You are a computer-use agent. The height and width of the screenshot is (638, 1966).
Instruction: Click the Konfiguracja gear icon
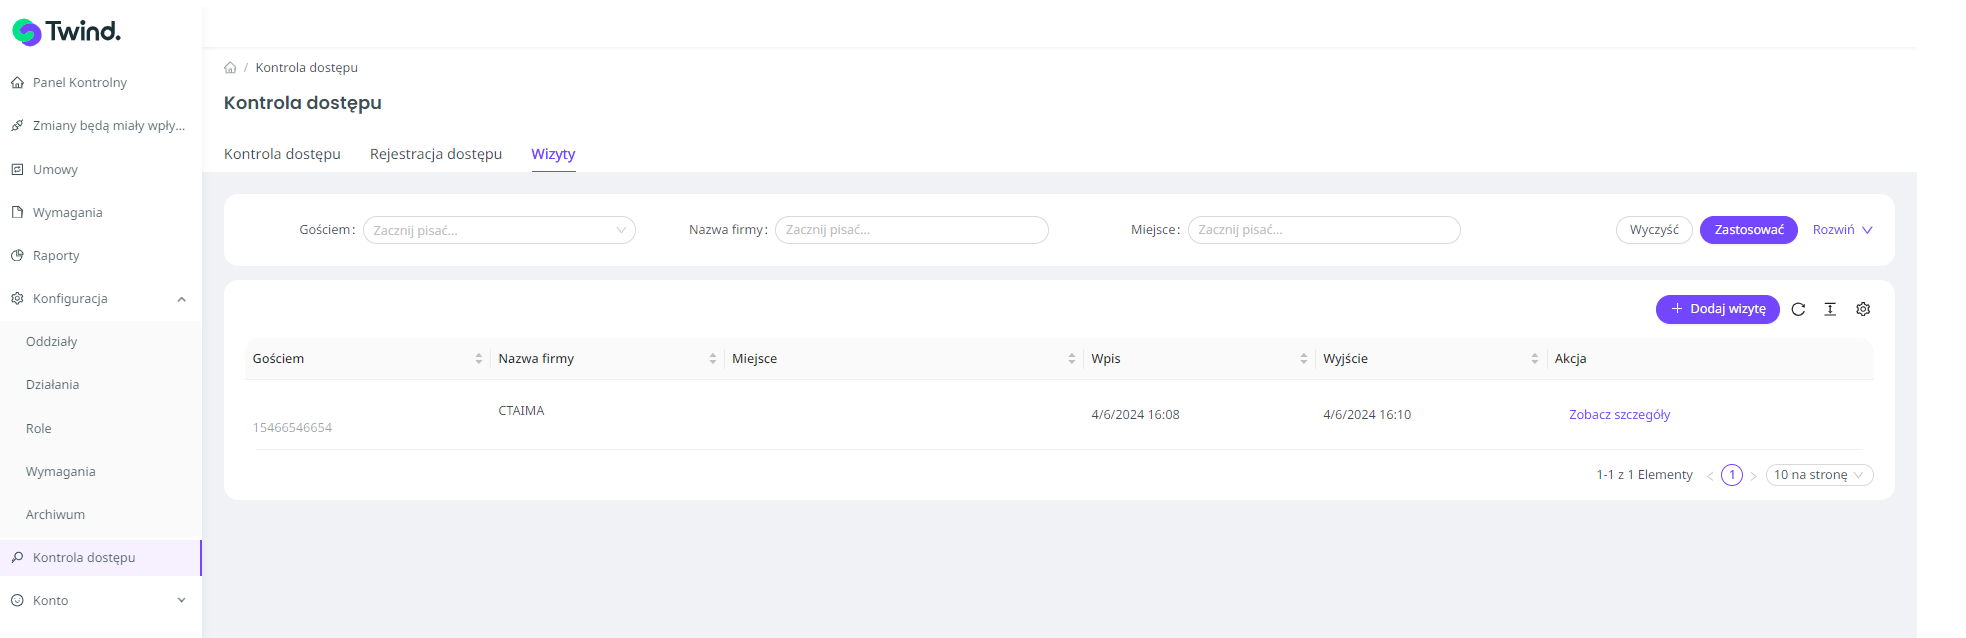point(17,299)
